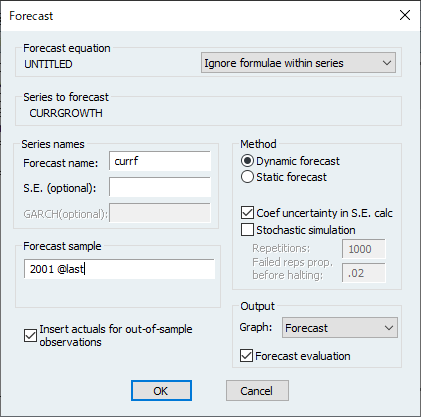Click the GARCH(optional) input field
421x417 pixels.
click(x=160, y=213)
